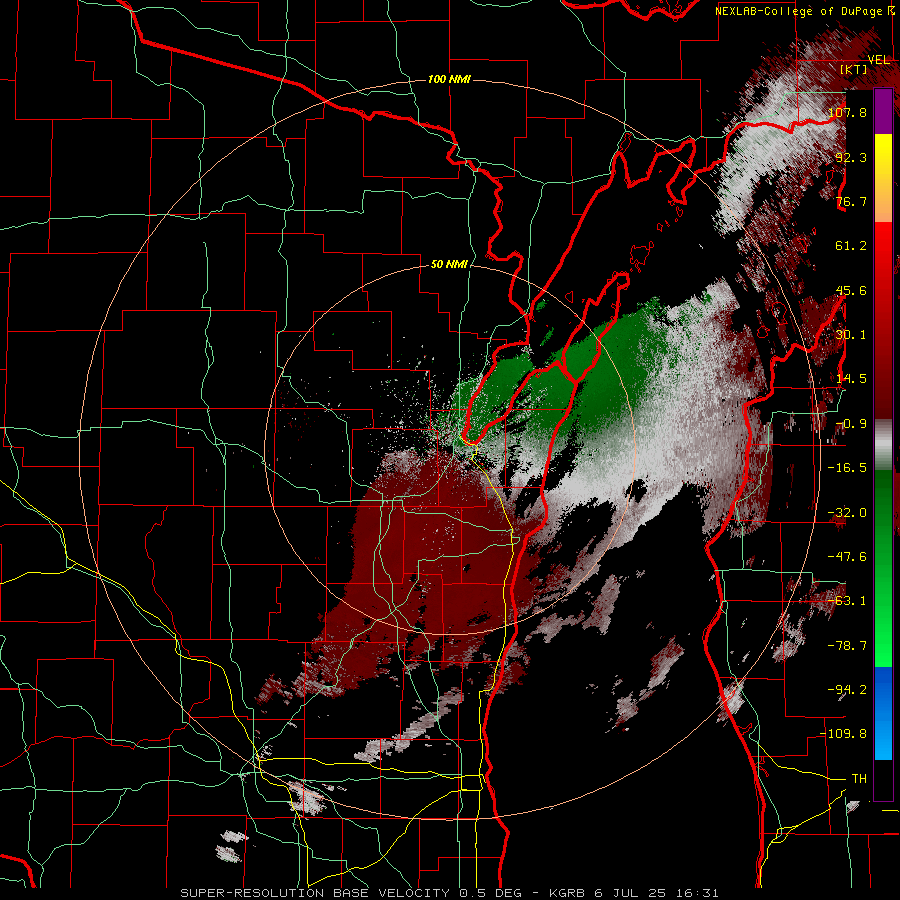Click the TH legend label
Viewport: 900px width, 900px height.
[859, 778]
